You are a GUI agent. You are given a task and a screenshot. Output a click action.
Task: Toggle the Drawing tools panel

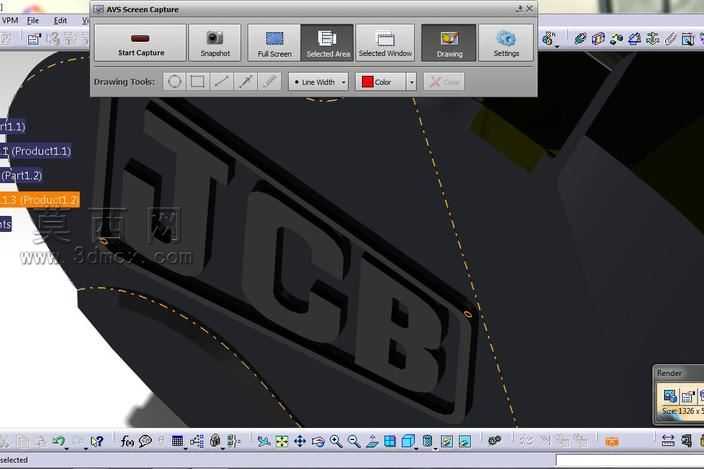(x=449, y=43)
